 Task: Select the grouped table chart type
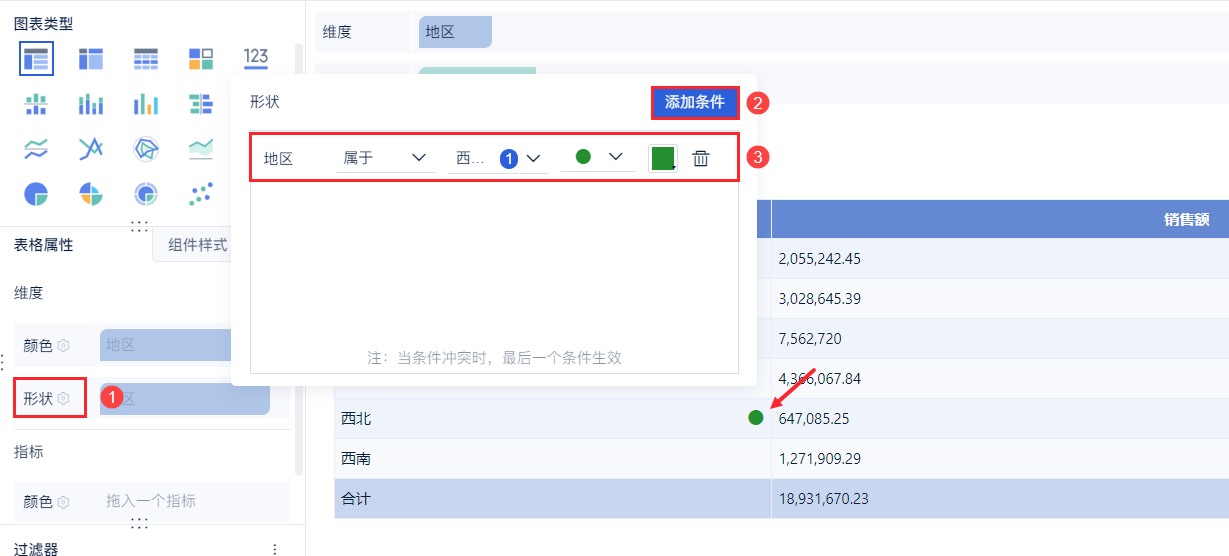(36, 59)
